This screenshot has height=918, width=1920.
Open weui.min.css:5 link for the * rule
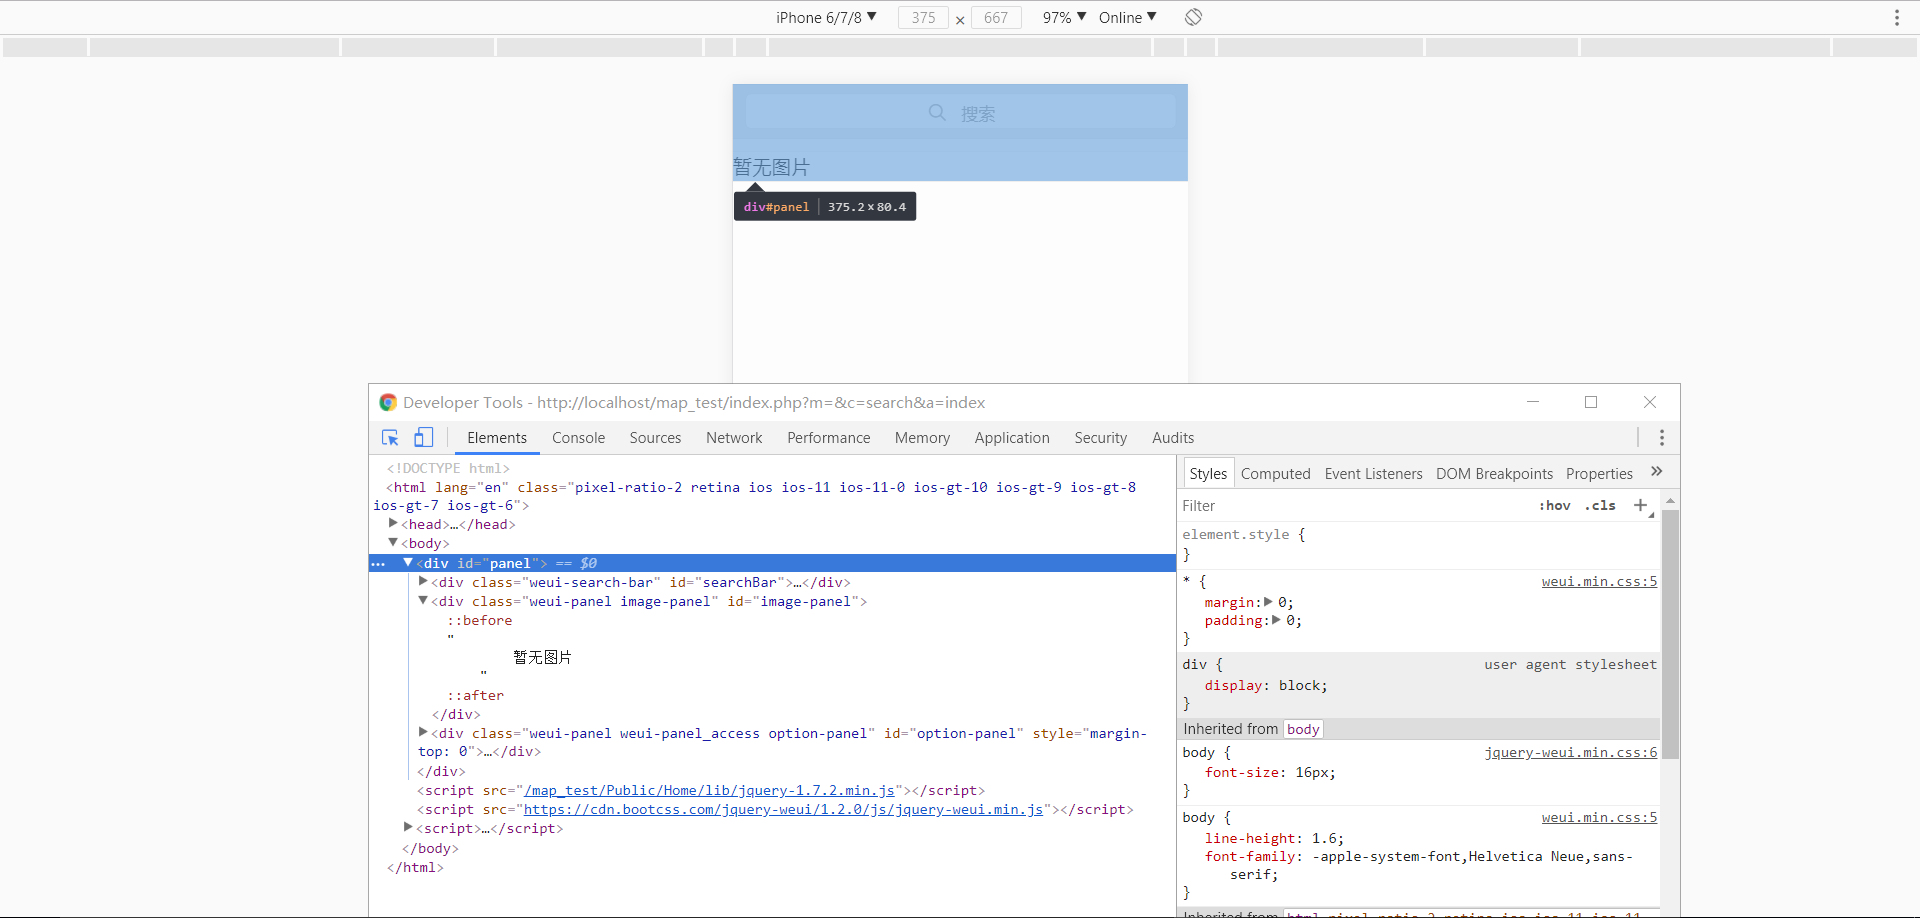[x=1599, y=581]
